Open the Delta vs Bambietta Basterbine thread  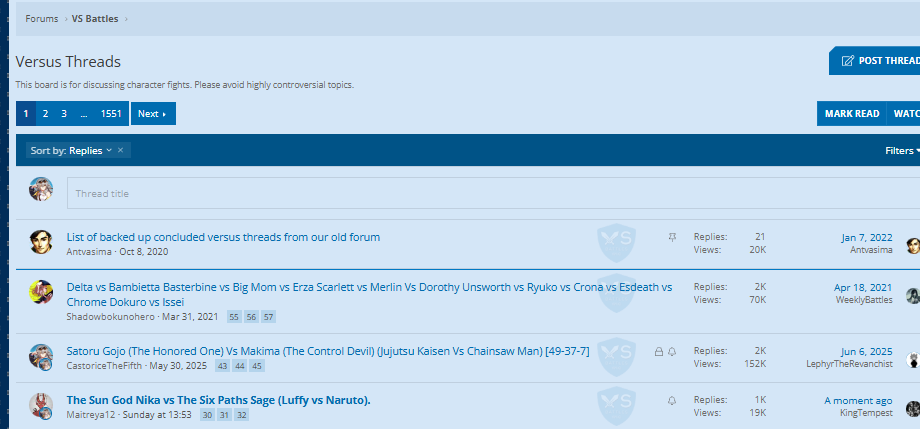(370, 295)
